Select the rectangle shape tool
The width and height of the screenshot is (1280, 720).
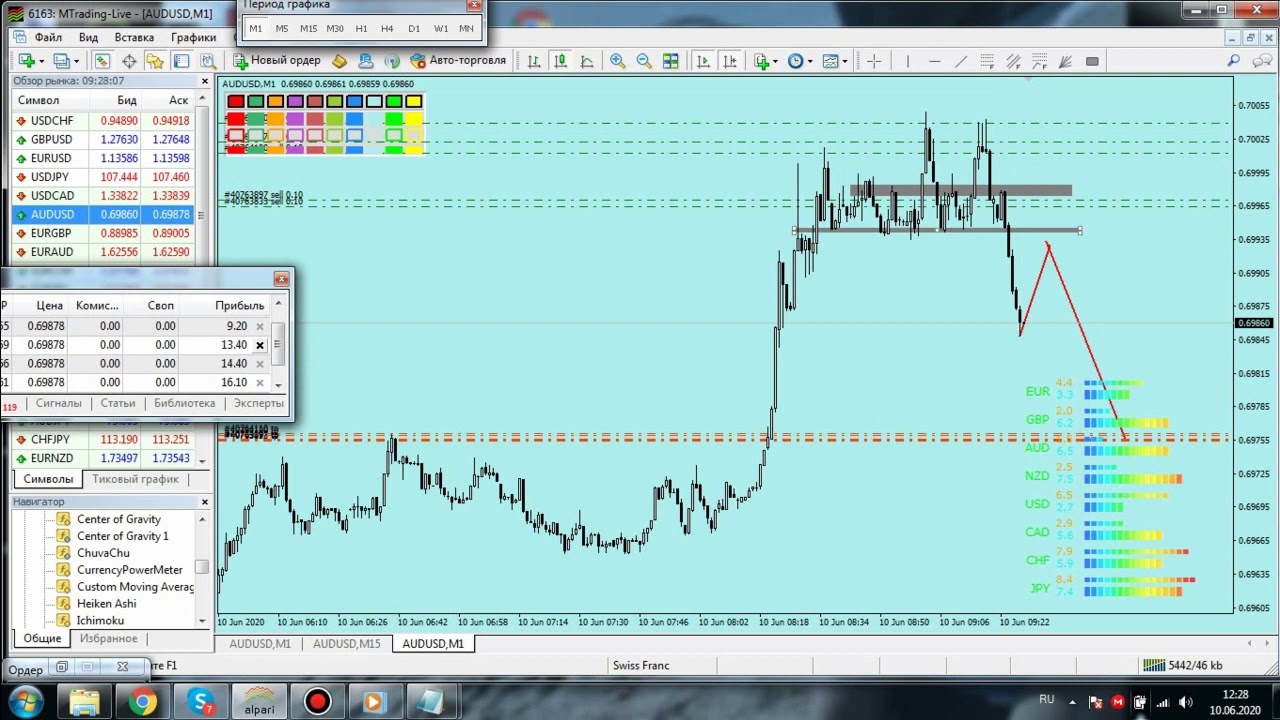click(x=1092, y=61)
